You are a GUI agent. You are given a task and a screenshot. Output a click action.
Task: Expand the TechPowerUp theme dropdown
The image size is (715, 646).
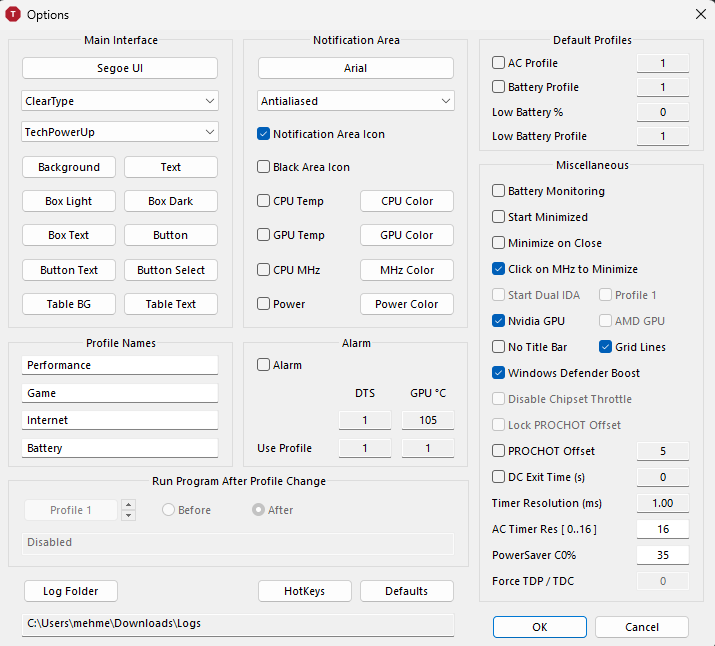tap(120, 132)
